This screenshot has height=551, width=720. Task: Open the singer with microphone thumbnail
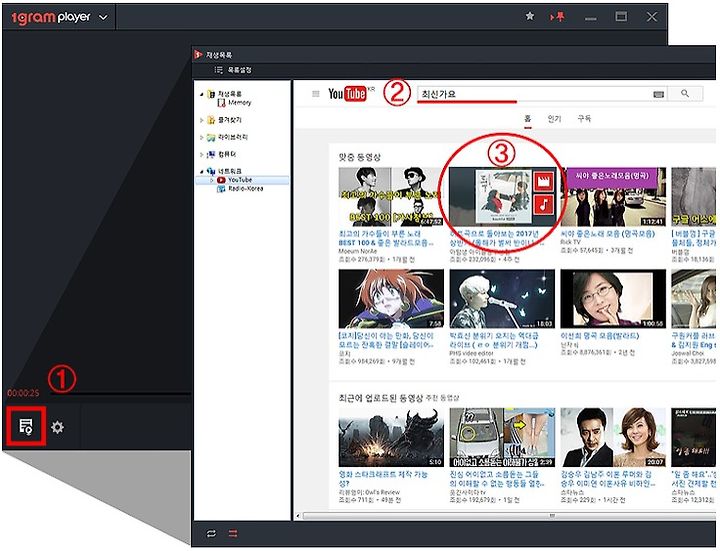tap(502, 298)
